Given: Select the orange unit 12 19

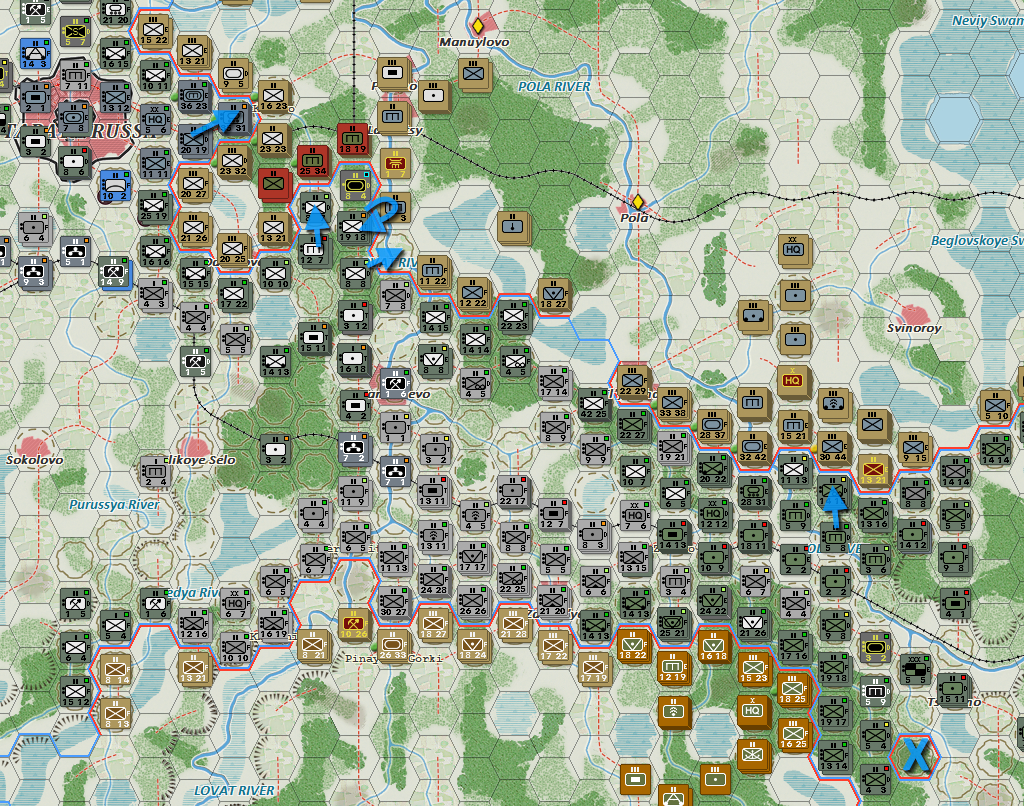Looking at the screenshot, I should [672, 668].
